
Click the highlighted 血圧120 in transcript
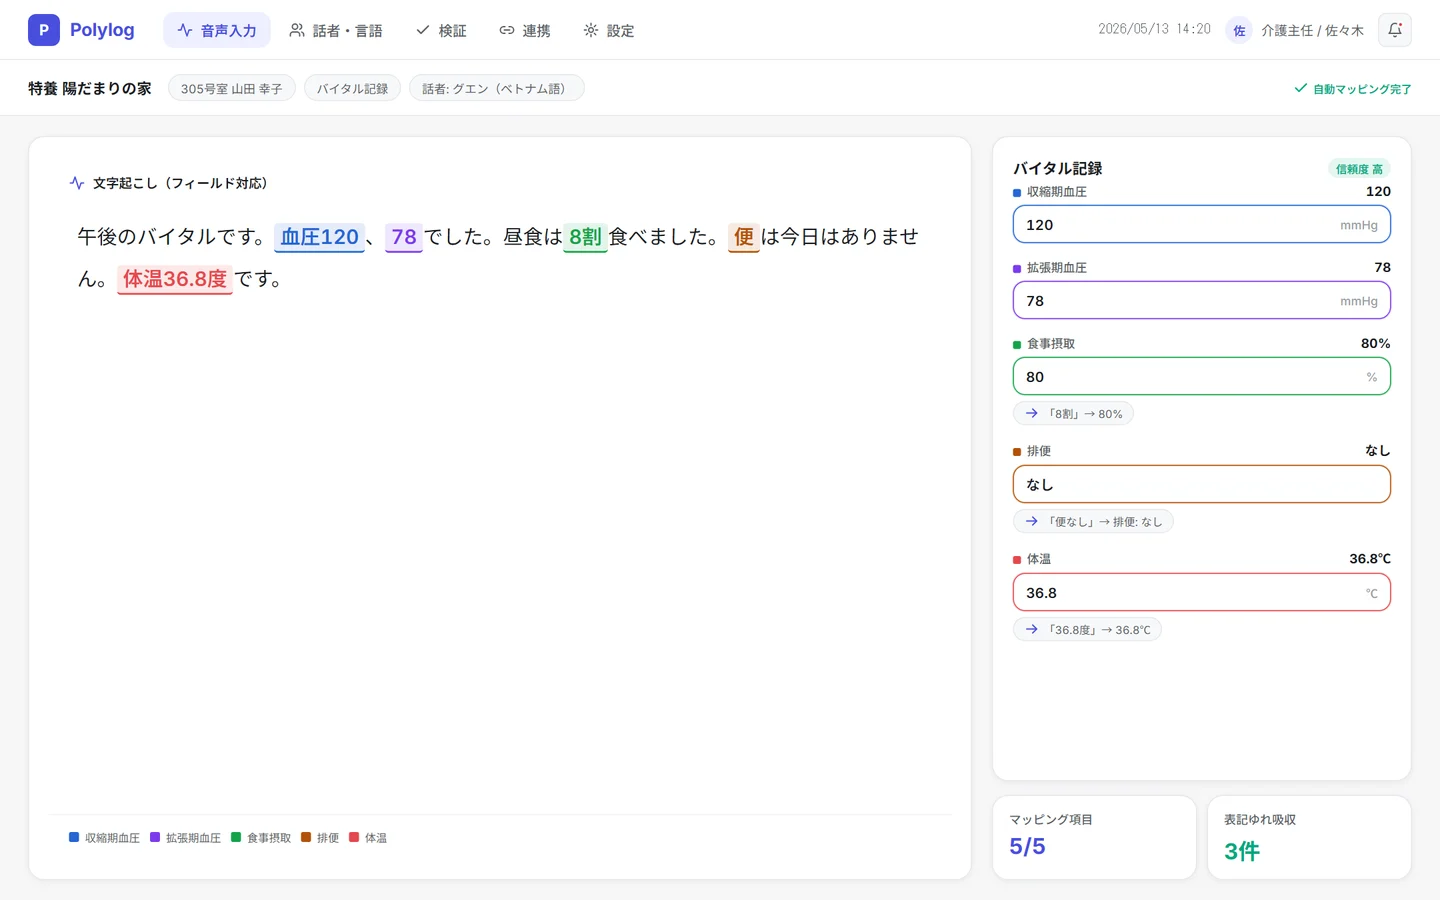(319, 237)
